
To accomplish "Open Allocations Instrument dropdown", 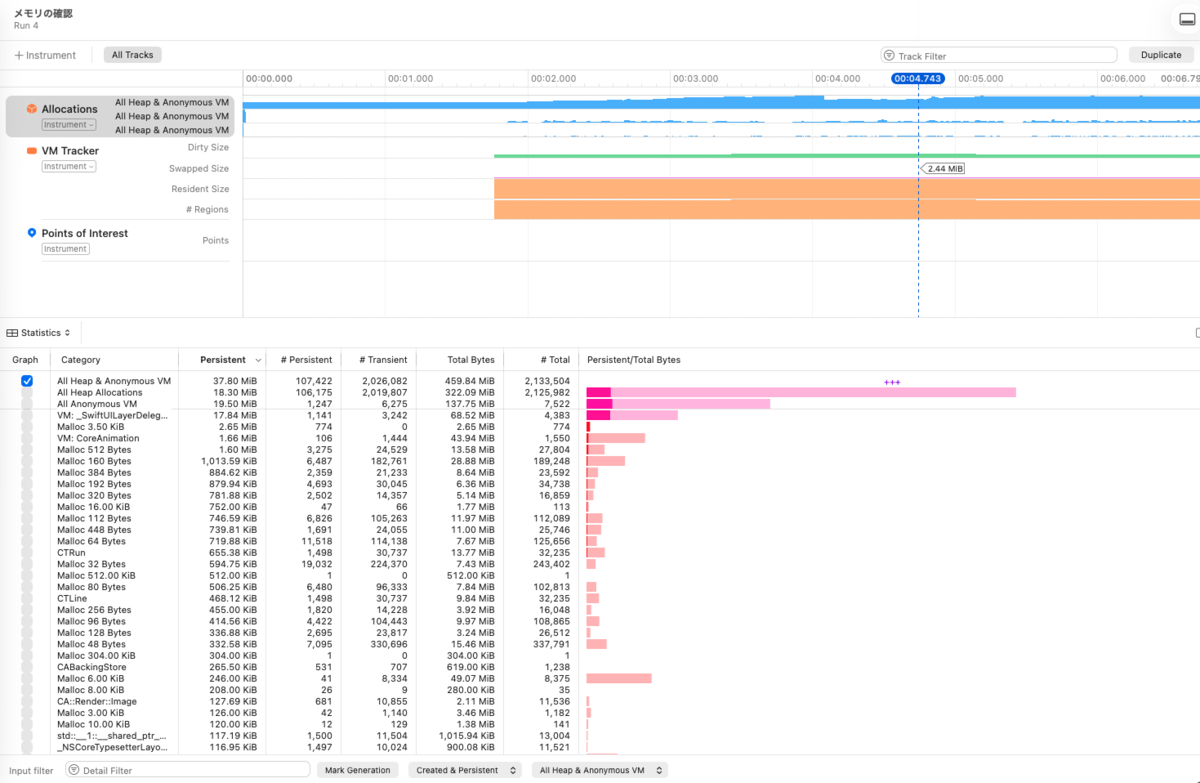I will [x=69, y=125].
